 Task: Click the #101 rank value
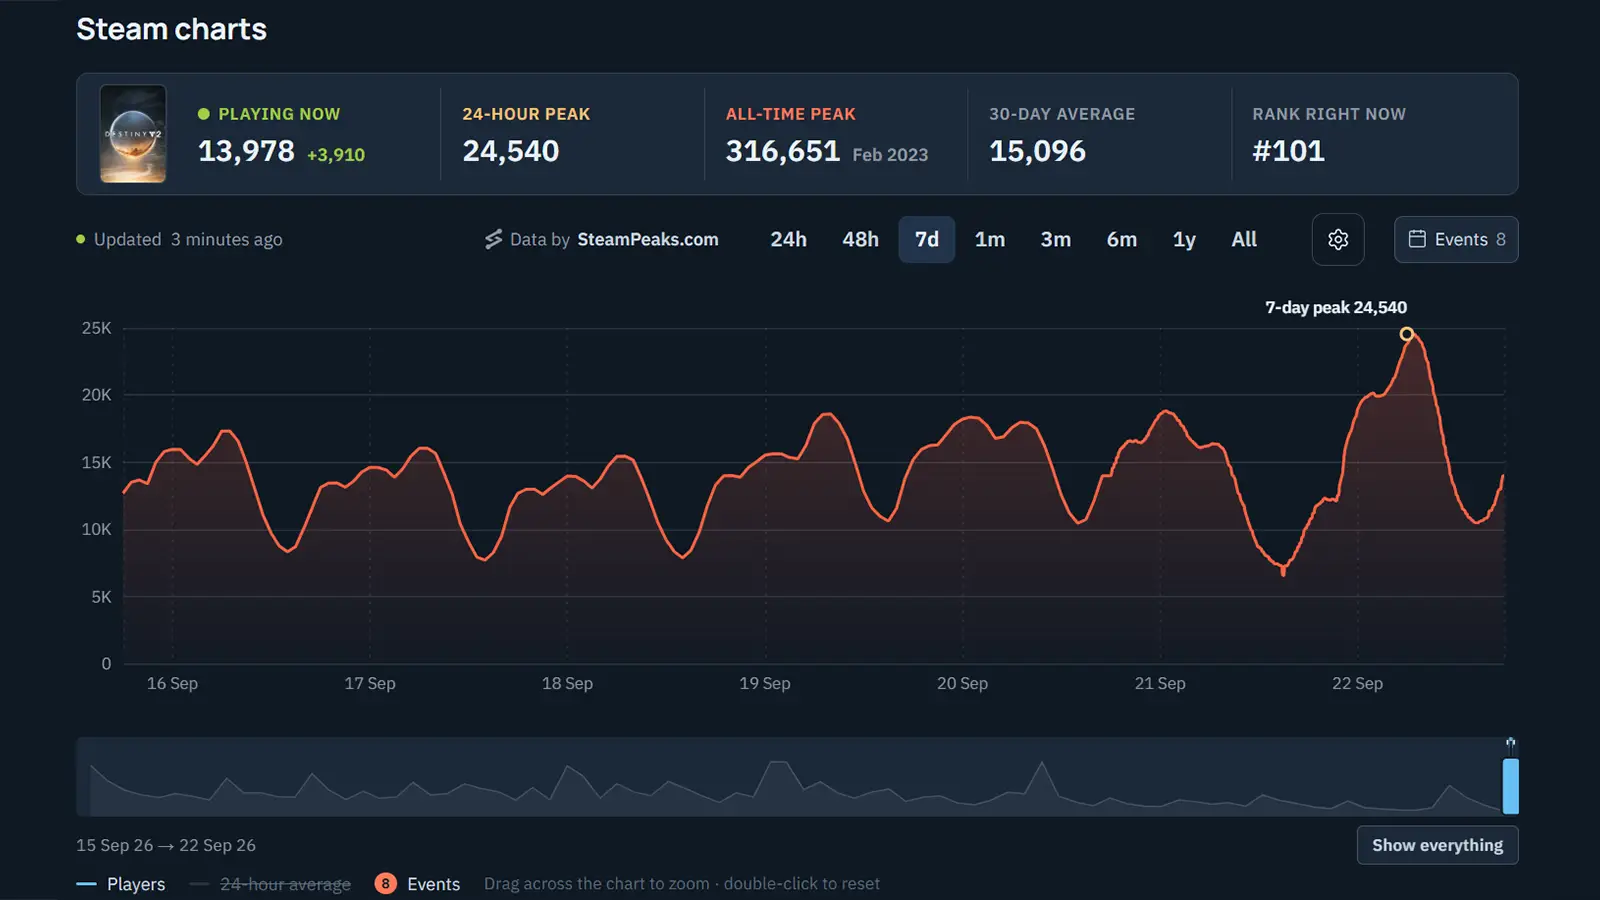[x=1288, y=151]
